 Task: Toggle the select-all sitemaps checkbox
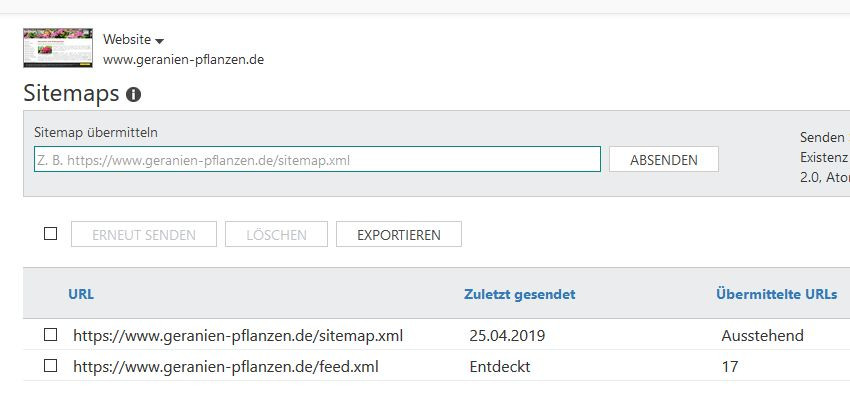pyautogui.click(x=50, y=234)
